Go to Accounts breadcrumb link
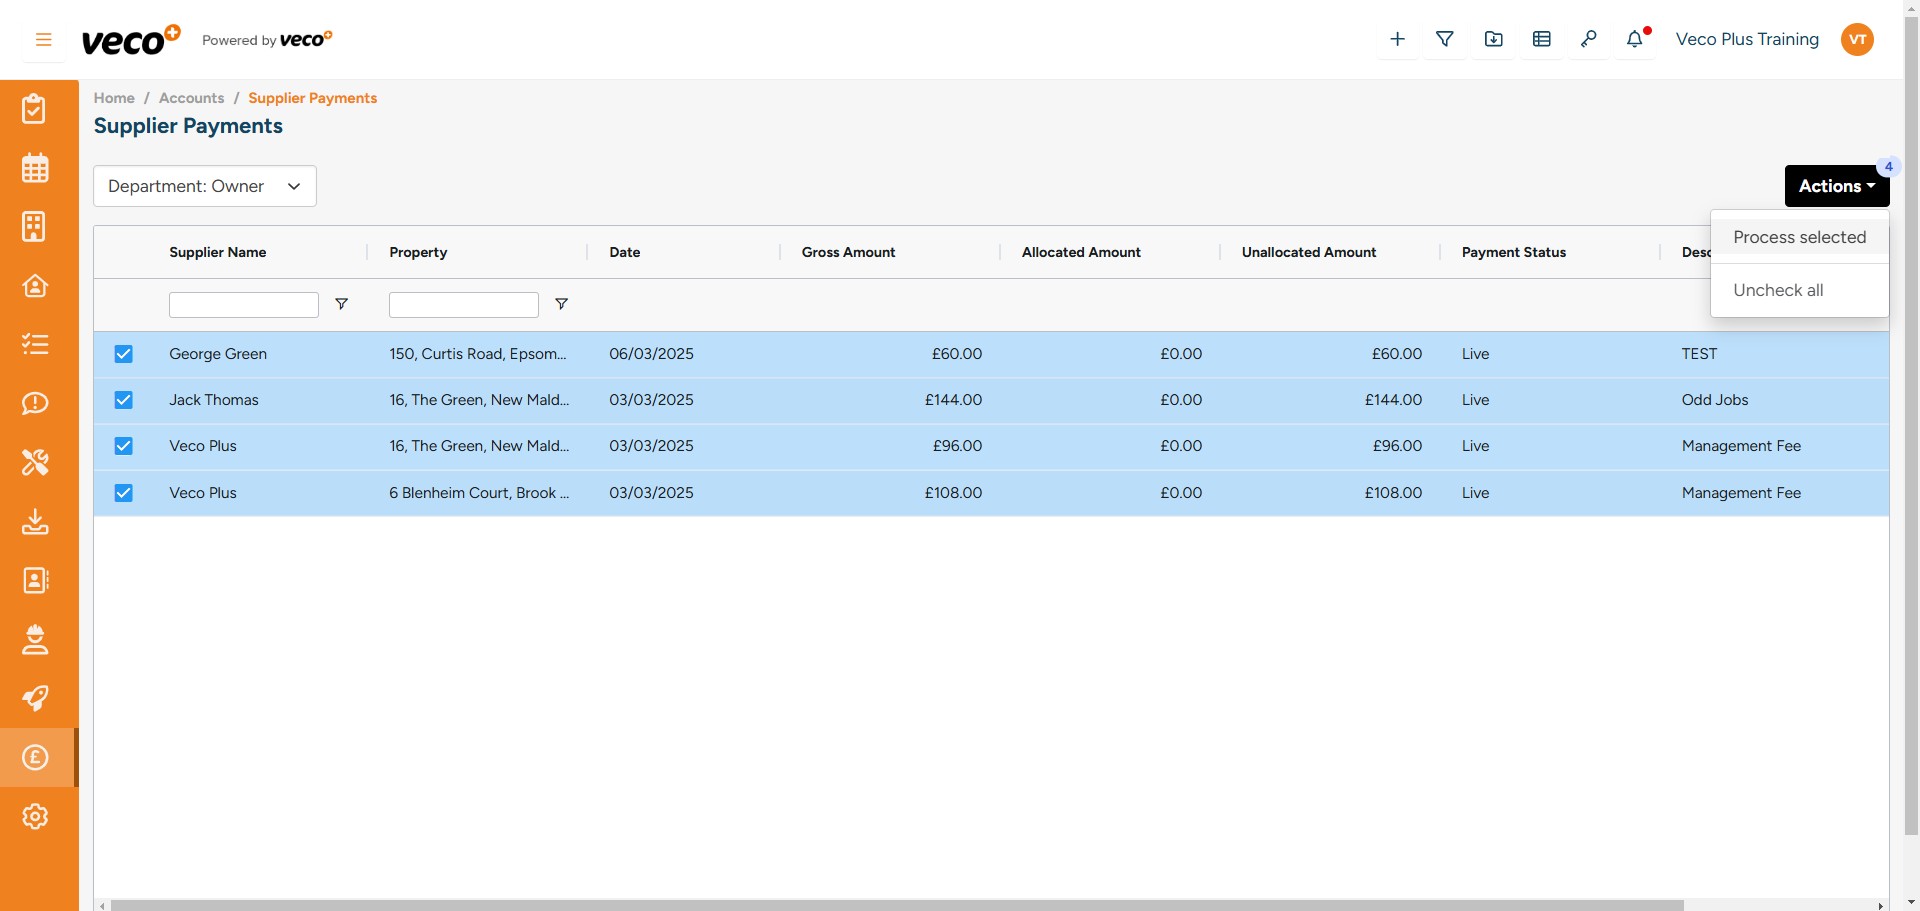This screenshot has width=1920, height=911. 191,98
